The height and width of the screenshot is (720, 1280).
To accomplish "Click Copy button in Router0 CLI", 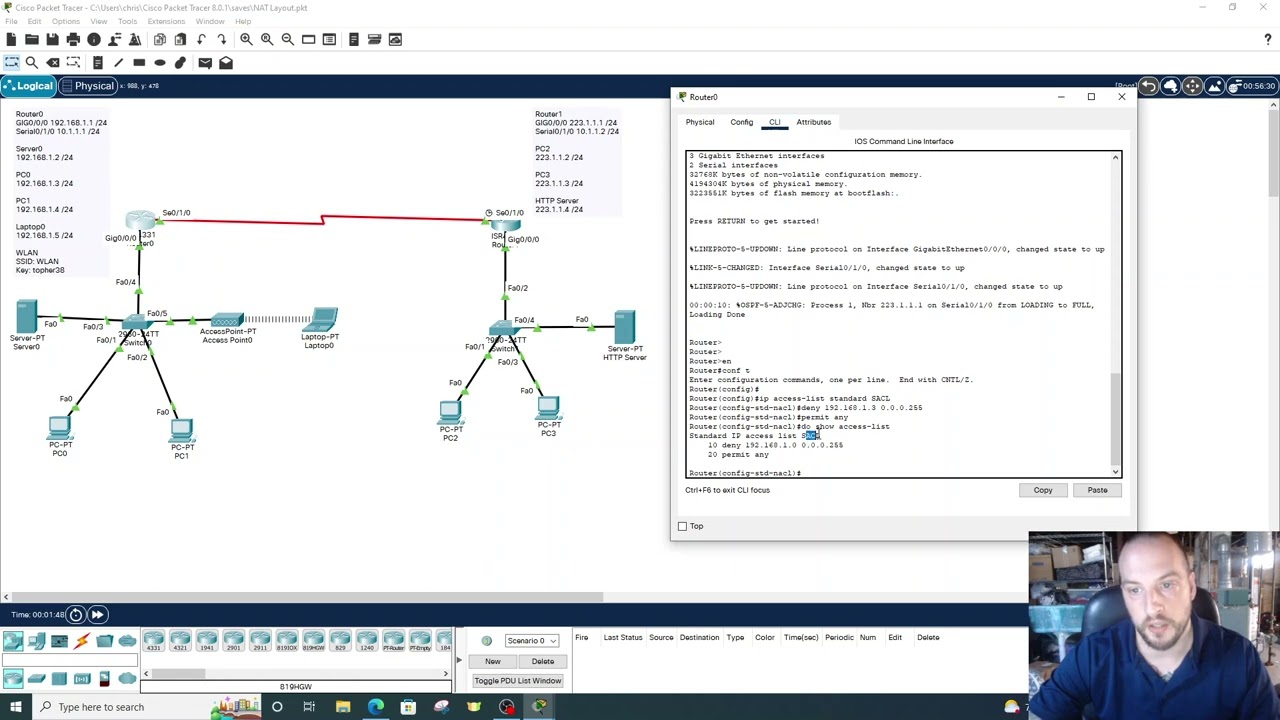I will click(1043, 490).
